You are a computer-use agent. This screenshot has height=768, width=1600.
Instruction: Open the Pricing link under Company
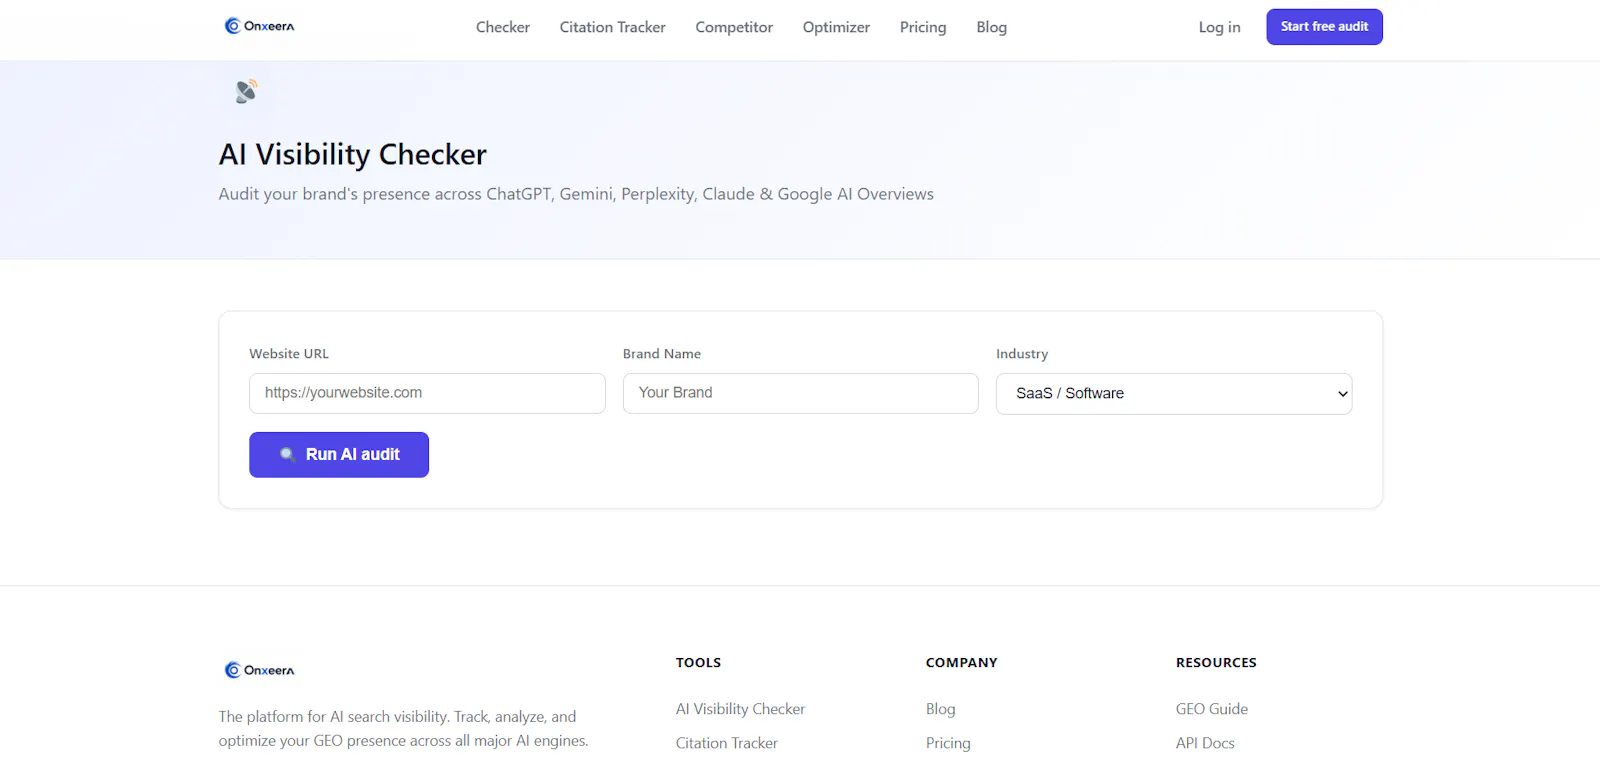tap(948, 743)
